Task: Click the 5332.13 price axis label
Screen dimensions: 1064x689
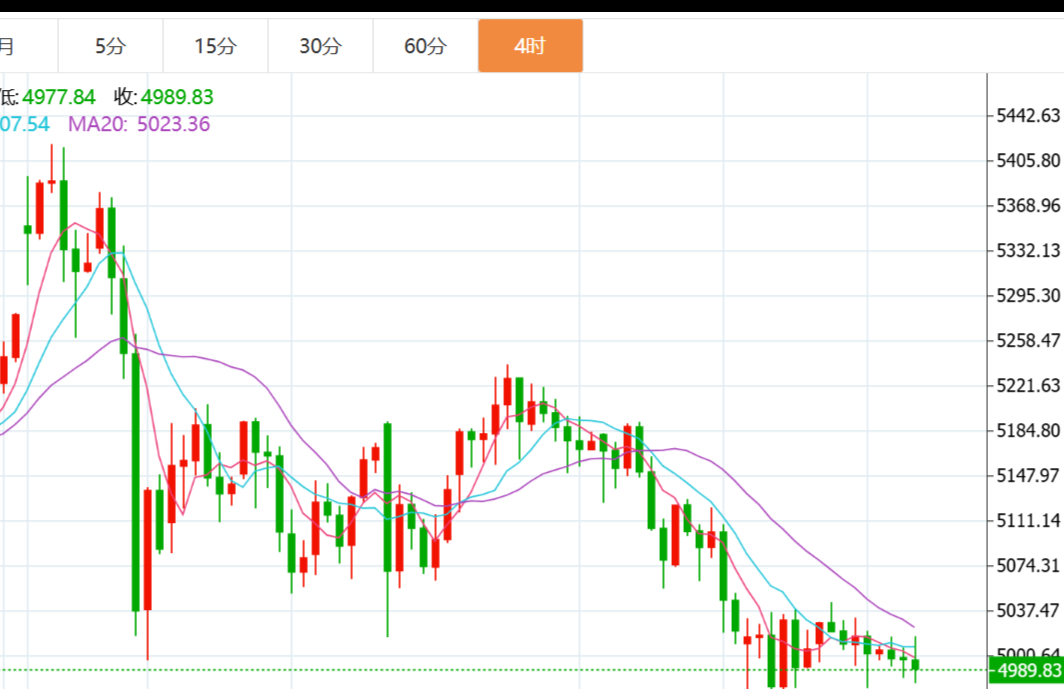Action: coord(1028,250)
